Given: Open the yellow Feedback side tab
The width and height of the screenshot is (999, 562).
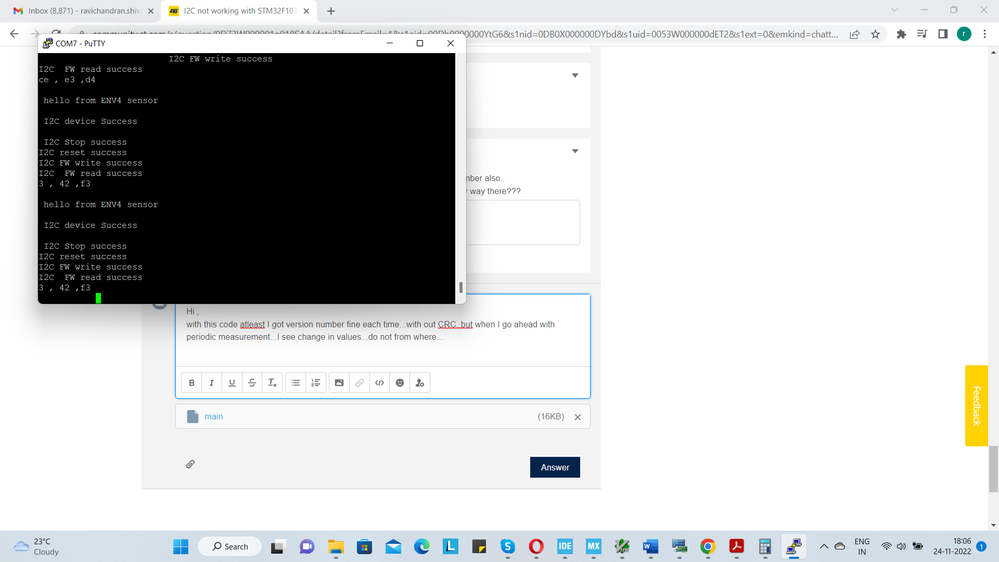Looking at the screenshot, I should click(x=976, y=405).
